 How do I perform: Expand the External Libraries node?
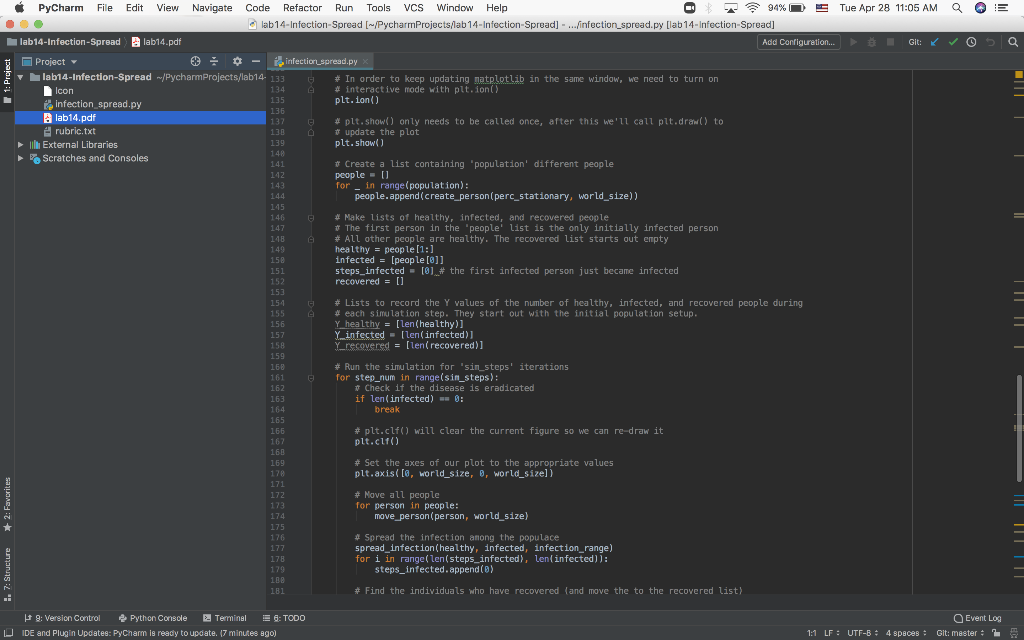point(20,145)
